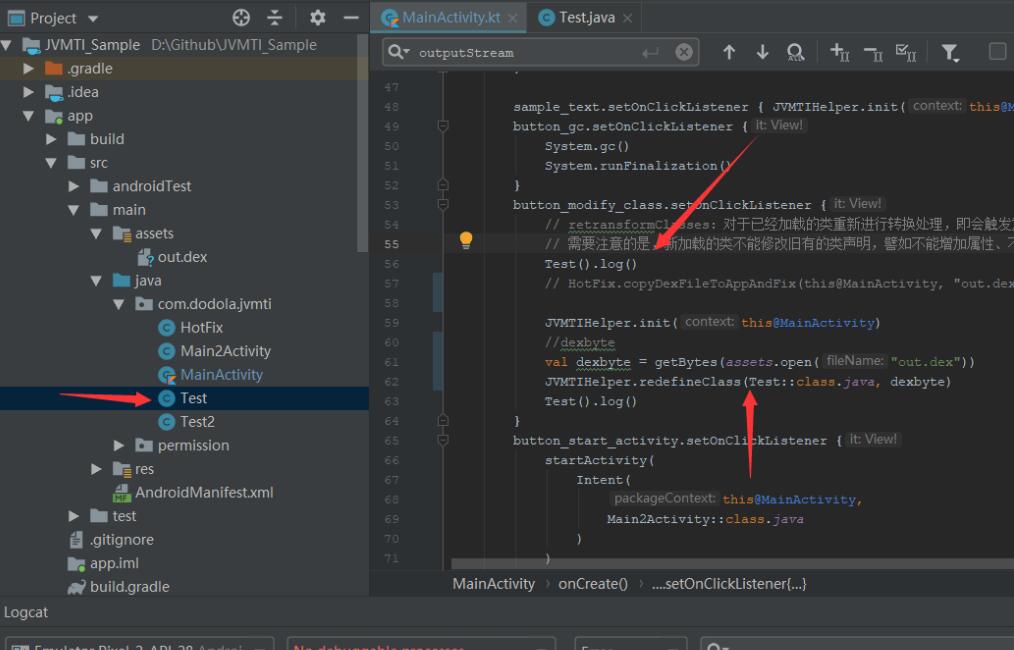
Task: Click Project panel vertical scrollbar
Action: 362,142
